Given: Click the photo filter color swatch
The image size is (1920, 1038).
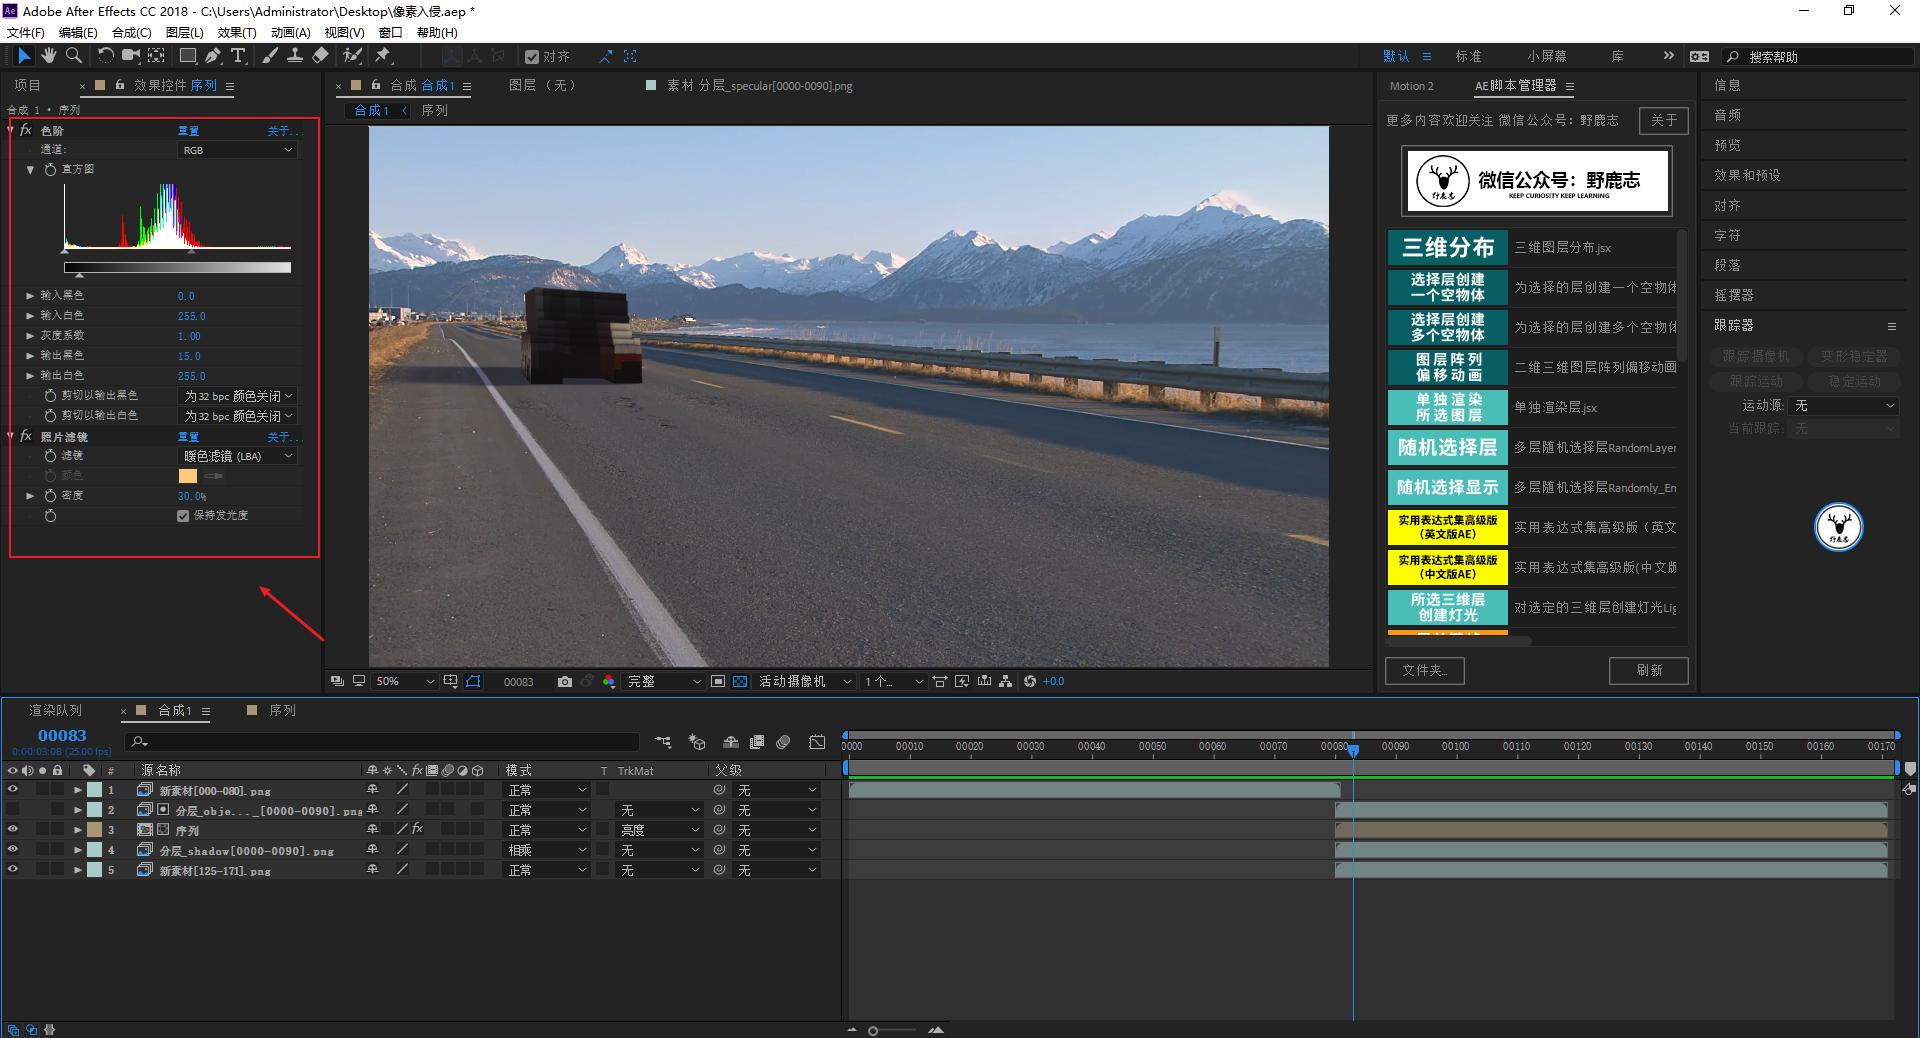Looking at the screenshot, I should [188, 476].
